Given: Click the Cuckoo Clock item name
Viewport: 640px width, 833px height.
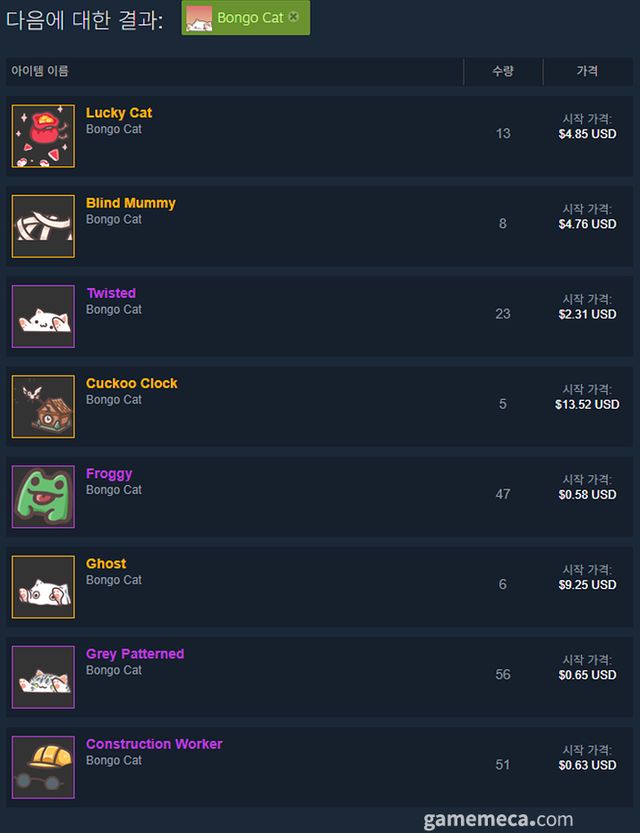Looking at the screenshot, I should (x=132, y=383).
